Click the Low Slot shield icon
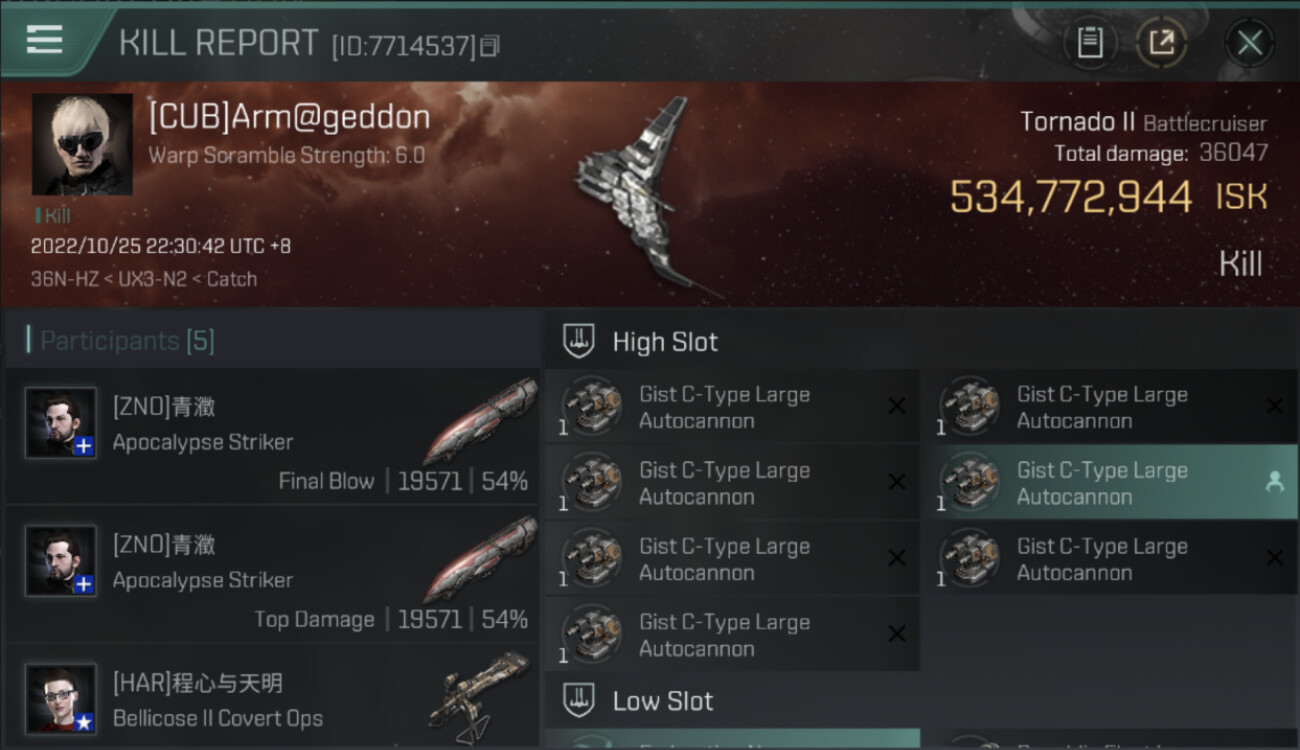This screenshot has width=1300, height=750. point(579,700)
